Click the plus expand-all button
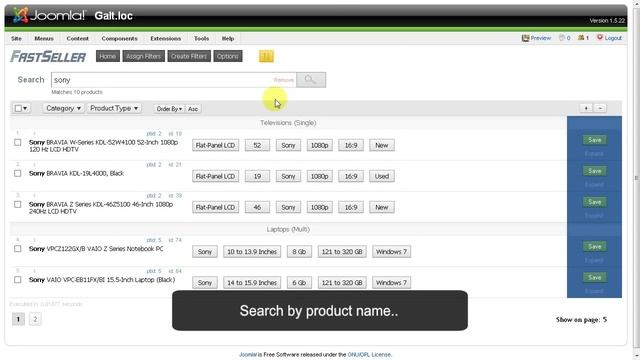 [x=586, y=108]
